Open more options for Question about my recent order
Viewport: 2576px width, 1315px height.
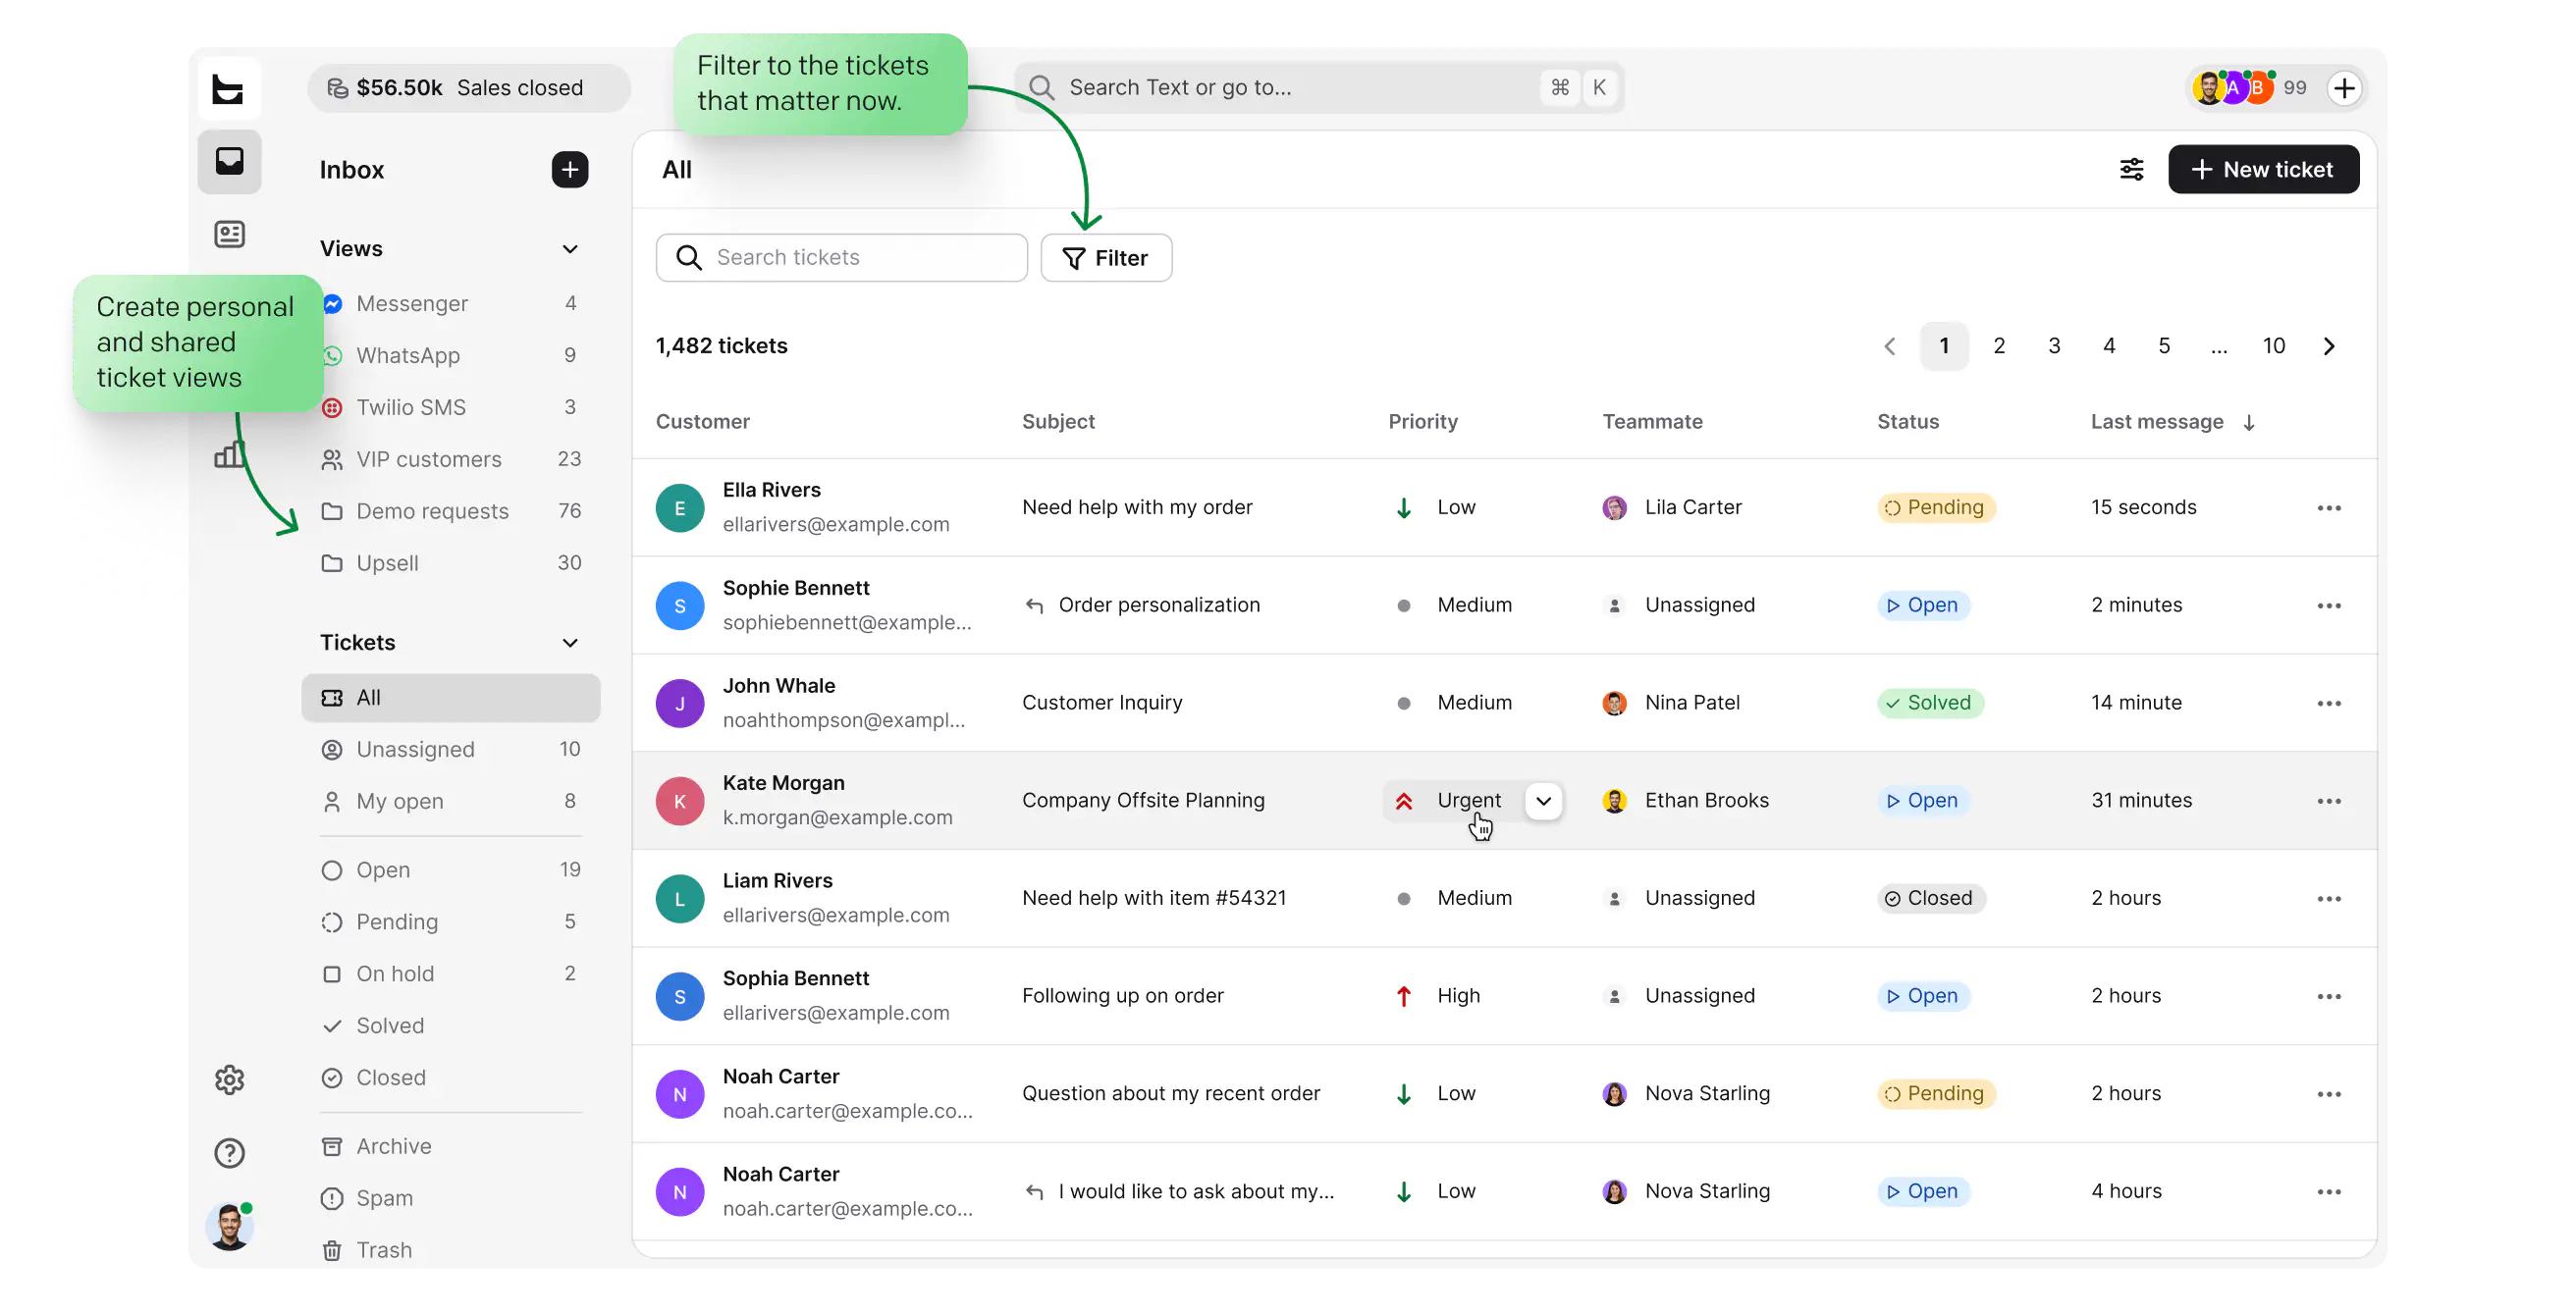(x=2329, y=1094)
